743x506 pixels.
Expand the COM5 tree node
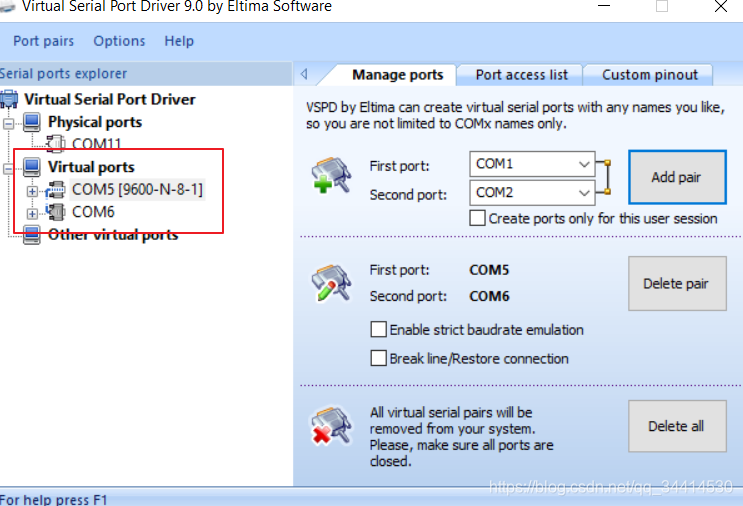pyautogui.click(x=32, y=191)
